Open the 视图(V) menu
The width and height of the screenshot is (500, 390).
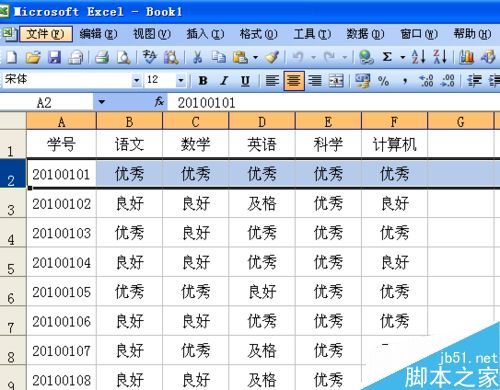(x=152, y=34)
